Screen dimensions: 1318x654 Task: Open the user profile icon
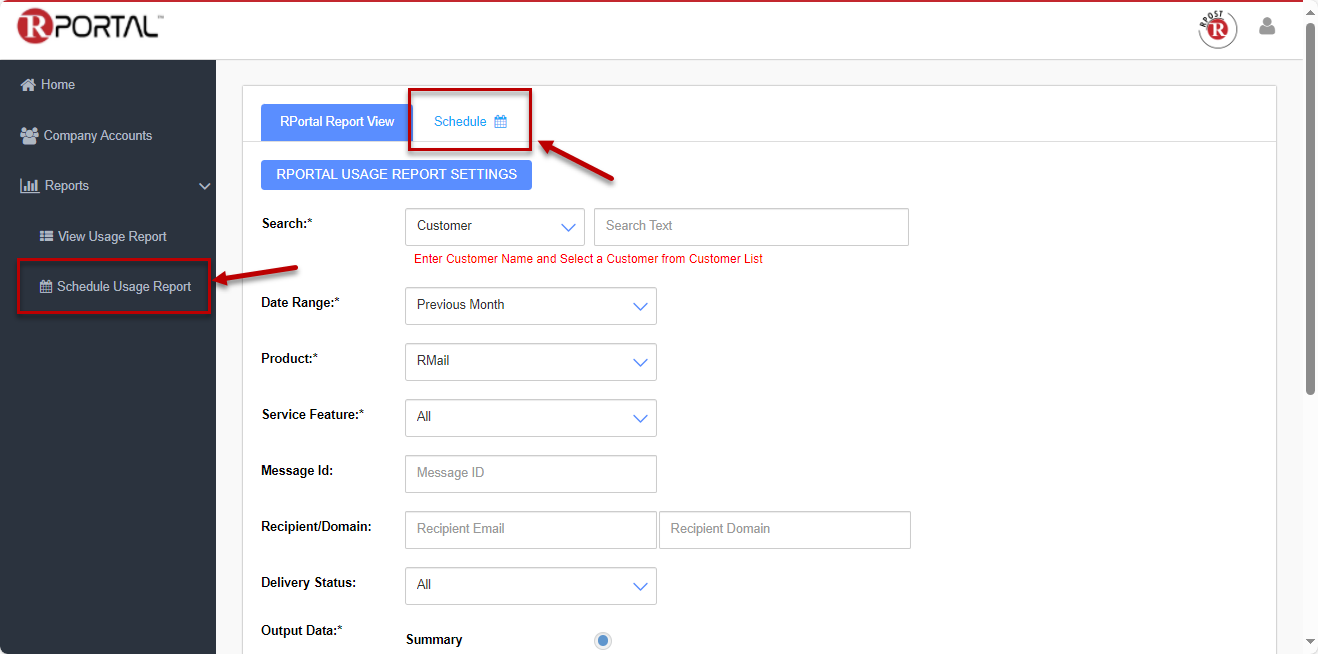tap(1267, 27)
